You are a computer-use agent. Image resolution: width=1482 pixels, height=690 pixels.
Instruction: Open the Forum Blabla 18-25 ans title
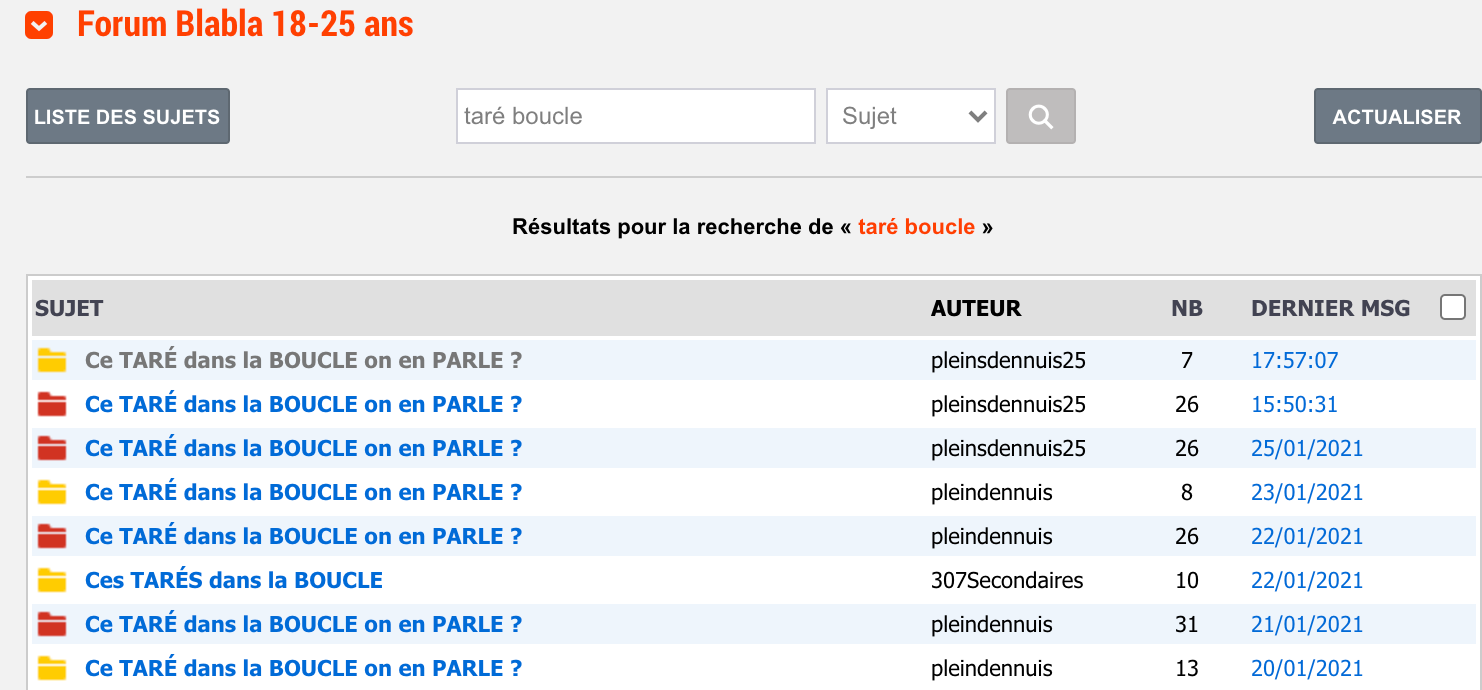pyautogui.click(x=245, y=24)
